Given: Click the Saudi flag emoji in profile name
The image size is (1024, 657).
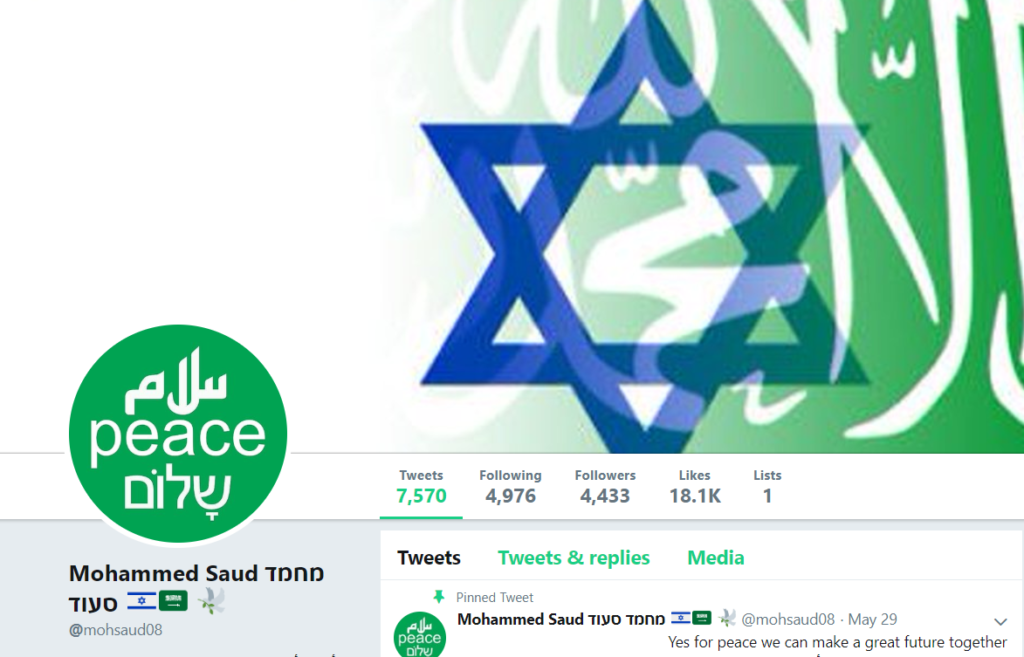Looking at the screenshot, I should 174,601.
